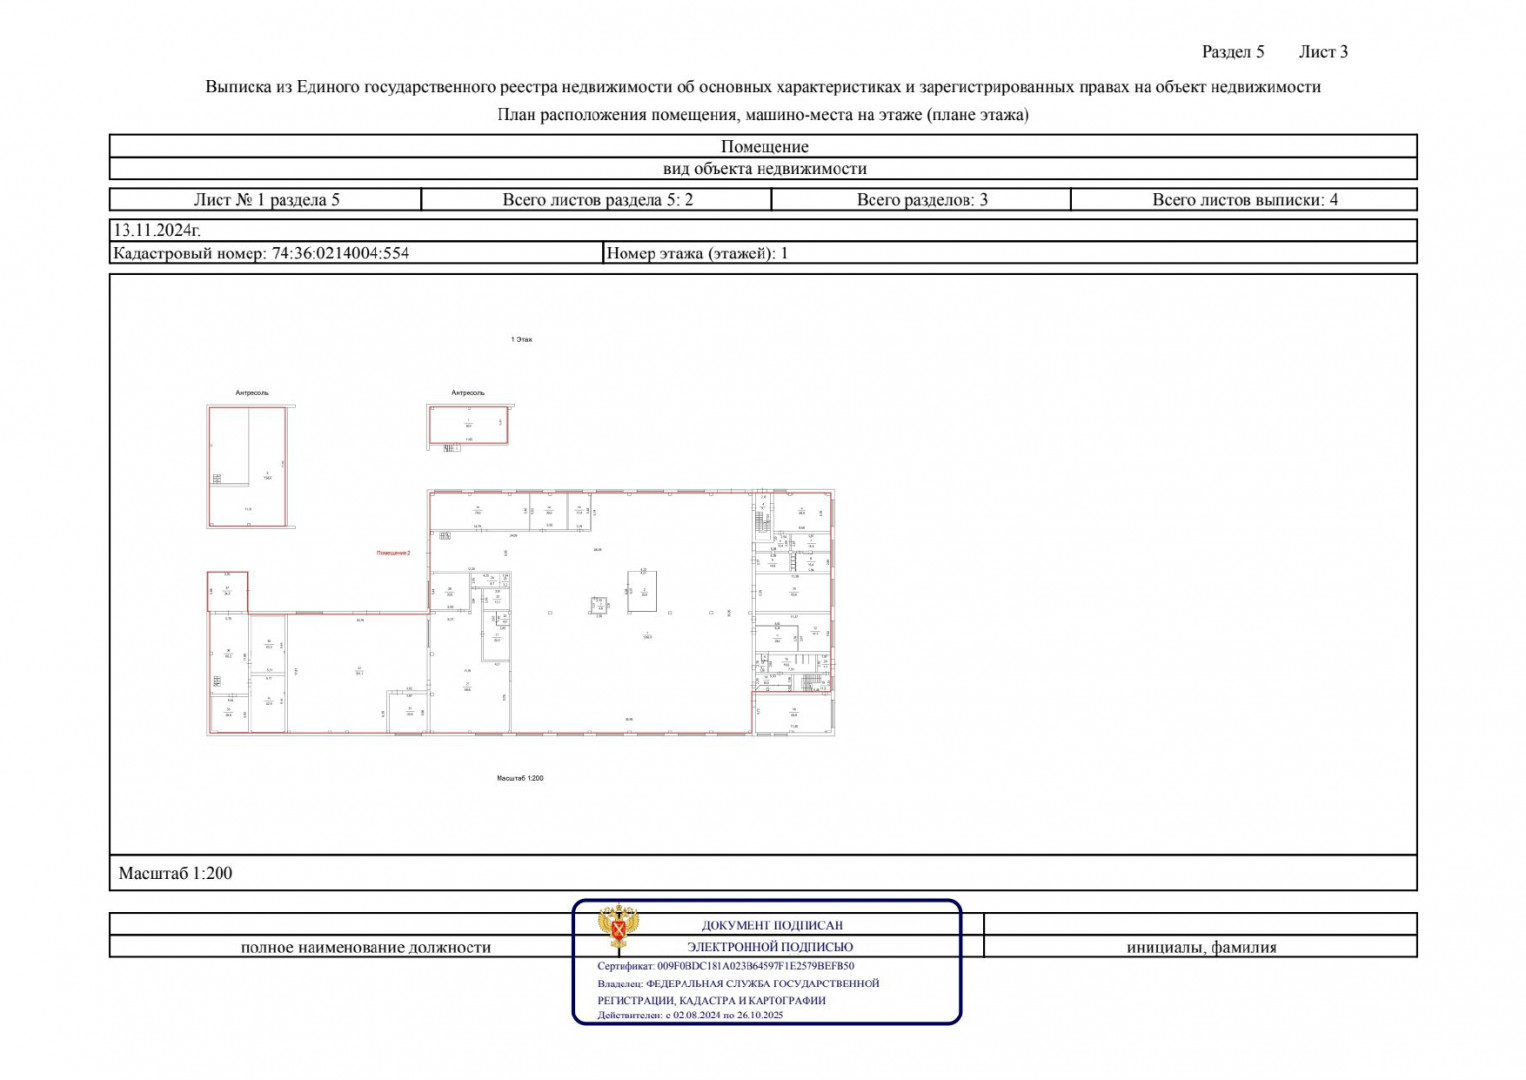Click the small right Антресоль plan drawing
Screen dimensions: 1526x1080
[468, 425]
